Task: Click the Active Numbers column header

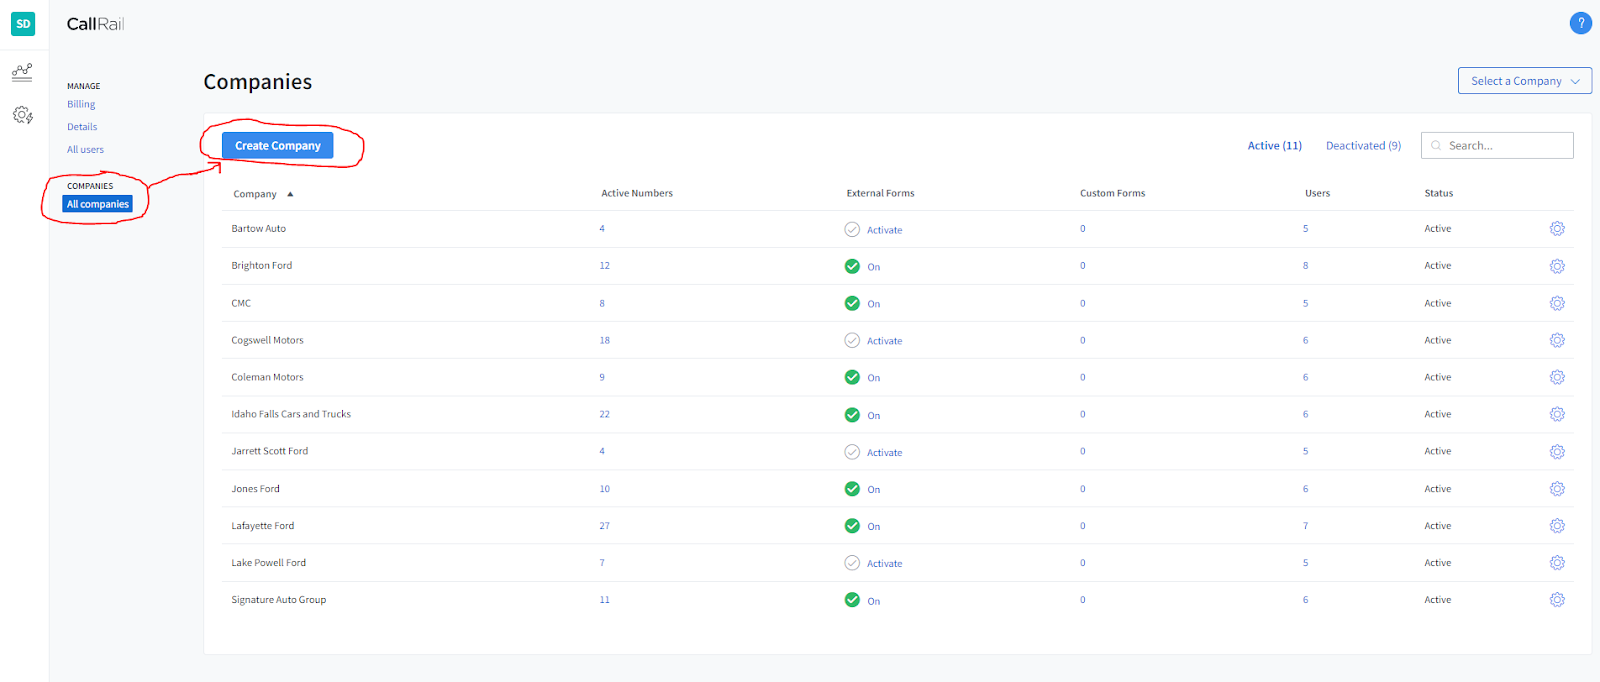Action: click(x=636, y=193)
